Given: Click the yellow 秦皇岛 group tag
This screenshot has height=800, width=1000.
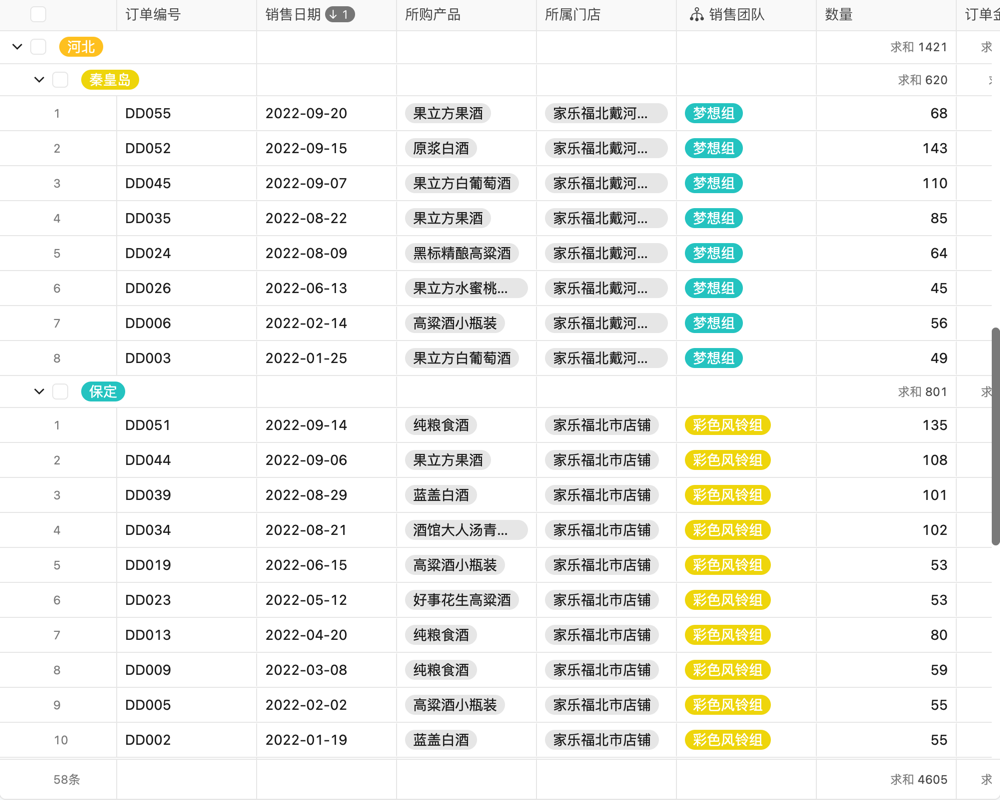Looking at the screenshot, I should click(109, 79).
